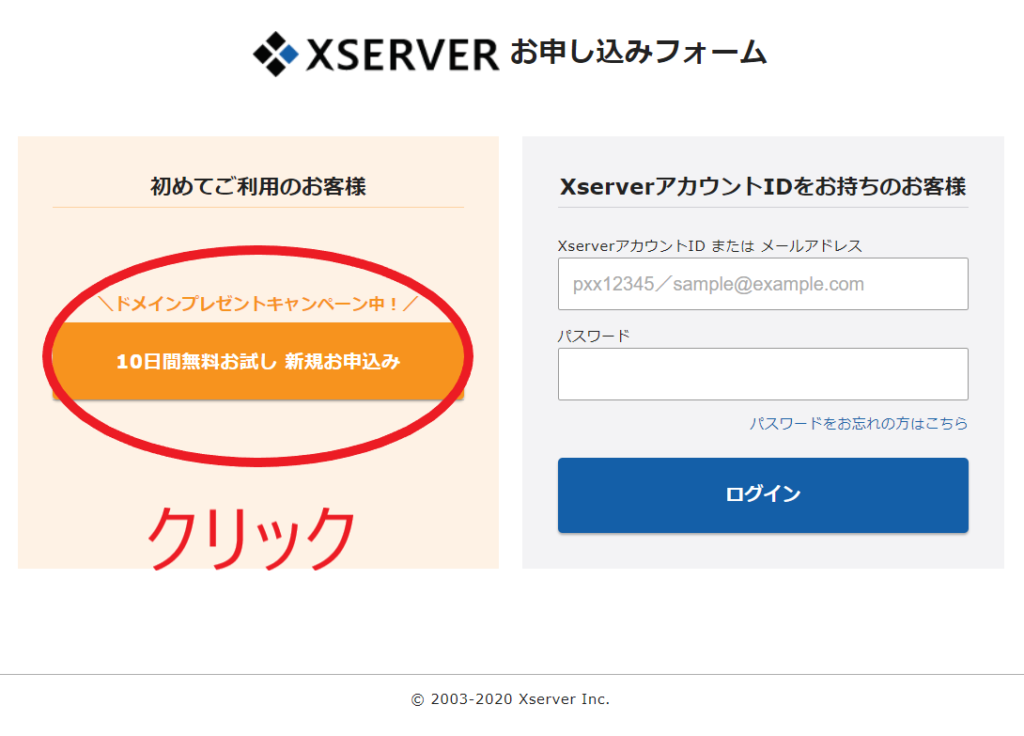Image resolution: width=1024 pixels, height=736 pixels.
Task: Click the 初めてご利用のお客様 heading
Action: tap(258, 187)
